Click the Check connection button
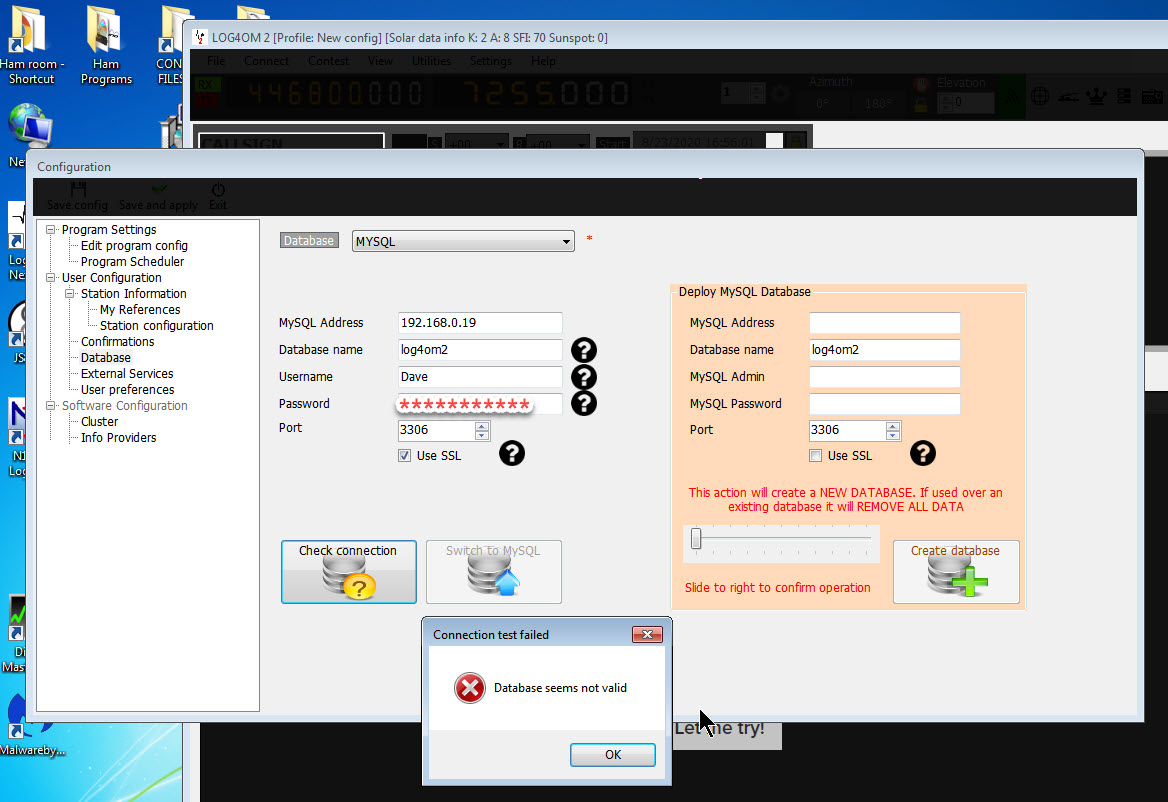The width and height of the screenshot is (1168, 802). click(349, 572)
